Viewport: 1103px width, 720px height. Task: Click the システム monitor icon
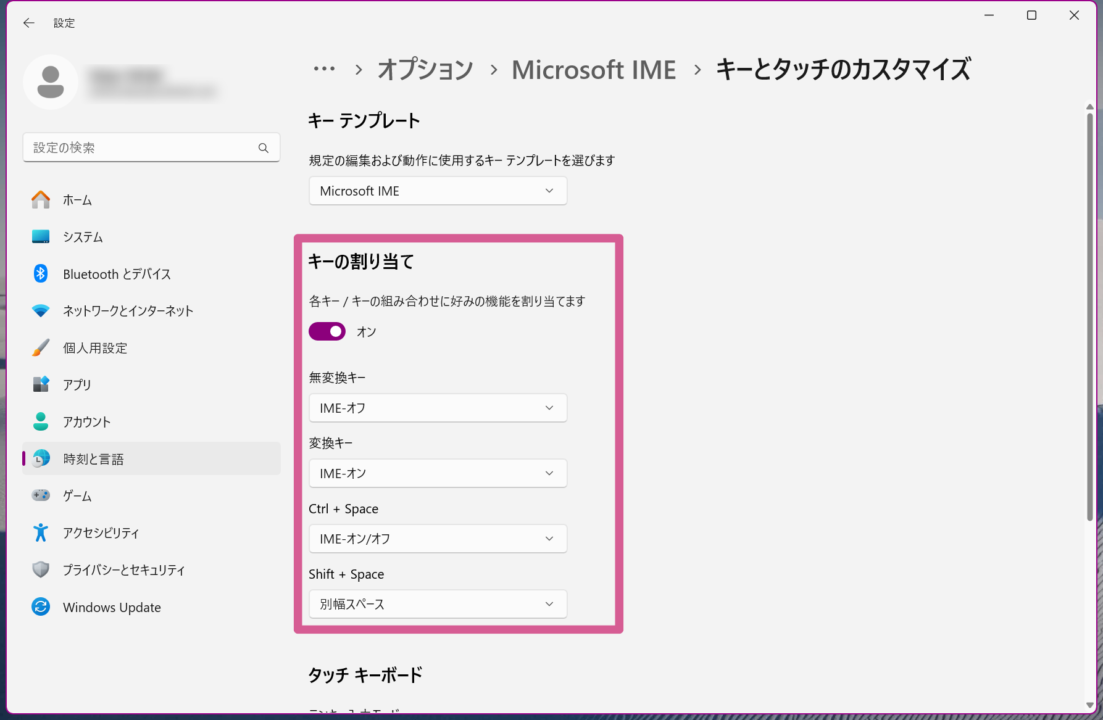41,237
